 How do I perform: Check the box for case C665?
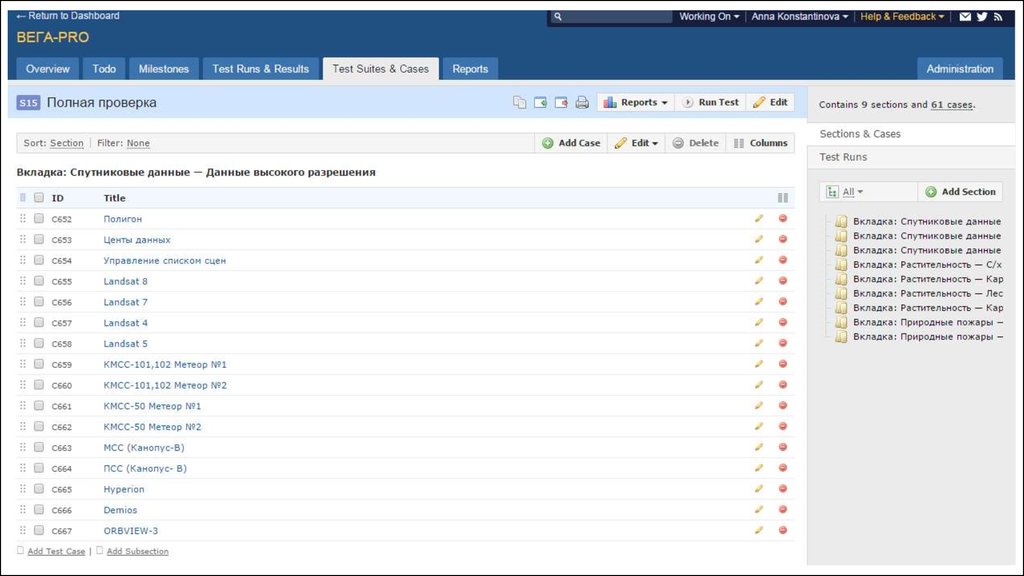pos(39,488)
